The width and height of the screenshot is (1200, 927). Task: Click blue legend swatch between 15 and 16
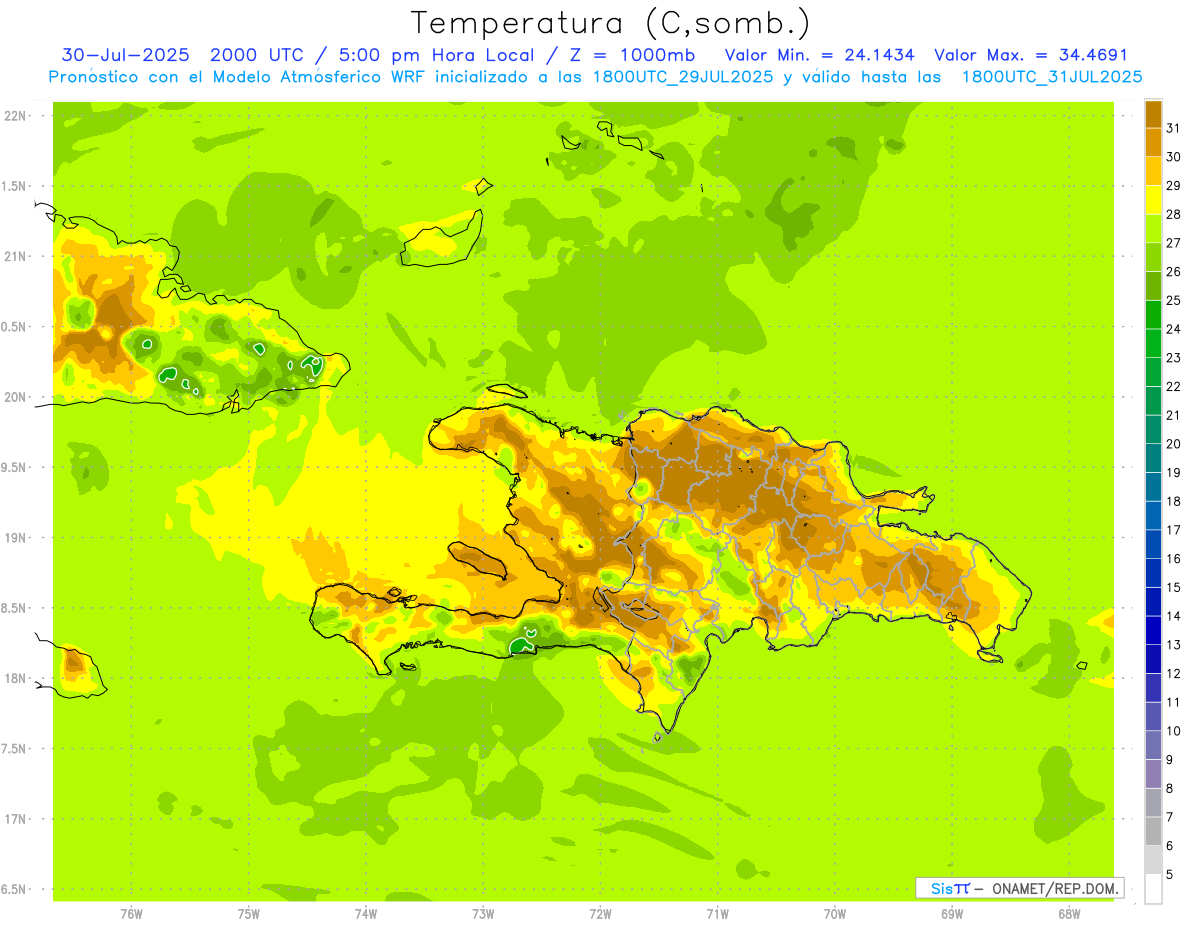pyautogui.click(x=1153, y=572)
